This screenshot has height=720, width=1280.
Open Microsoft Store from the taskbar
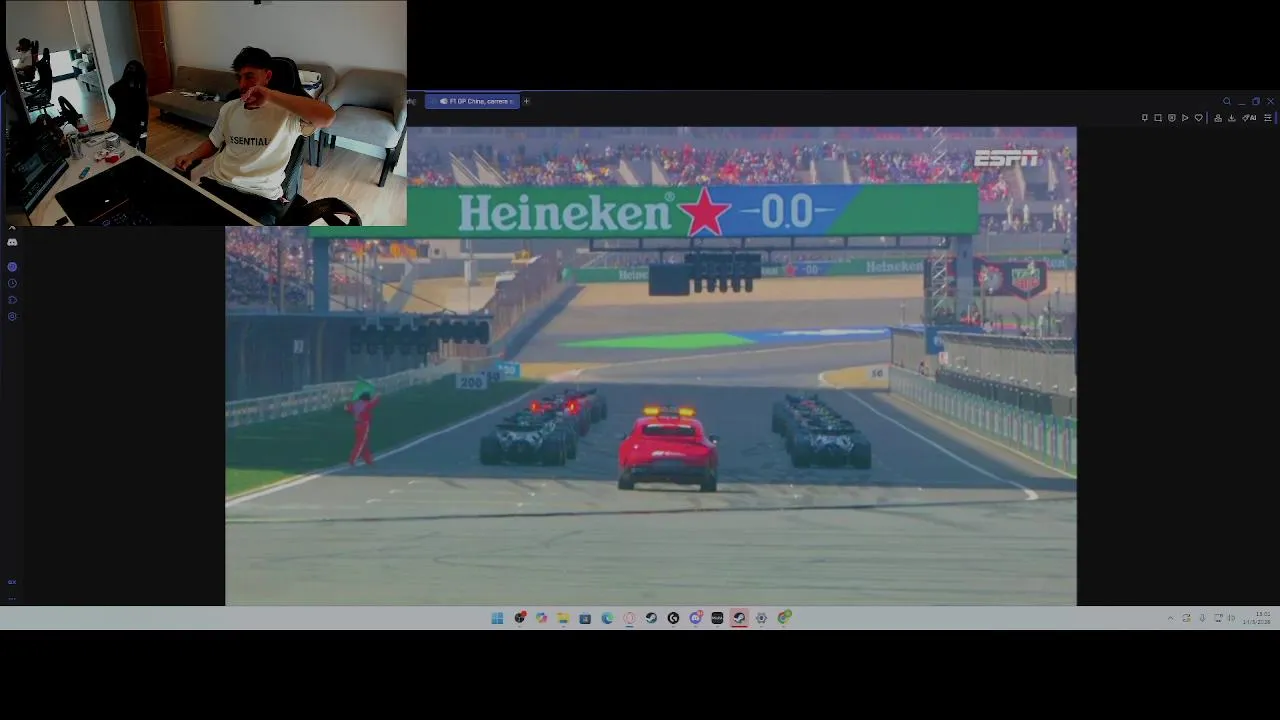(x=585, y=618)
